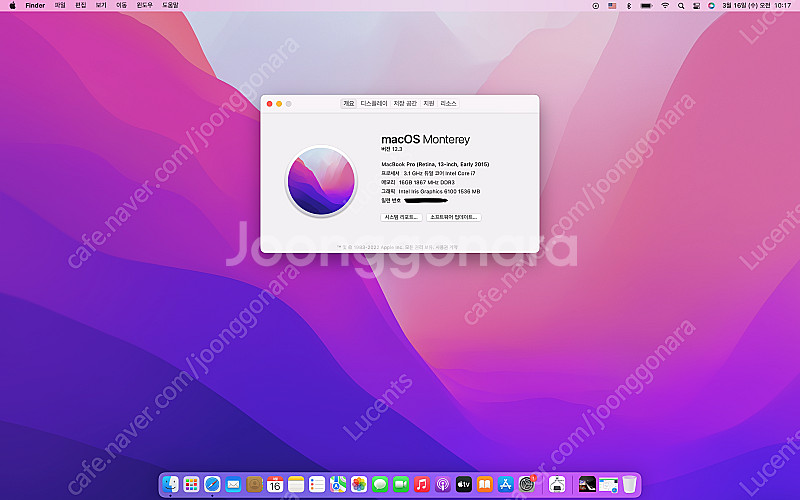Open the App Store icon

[505, 484]
